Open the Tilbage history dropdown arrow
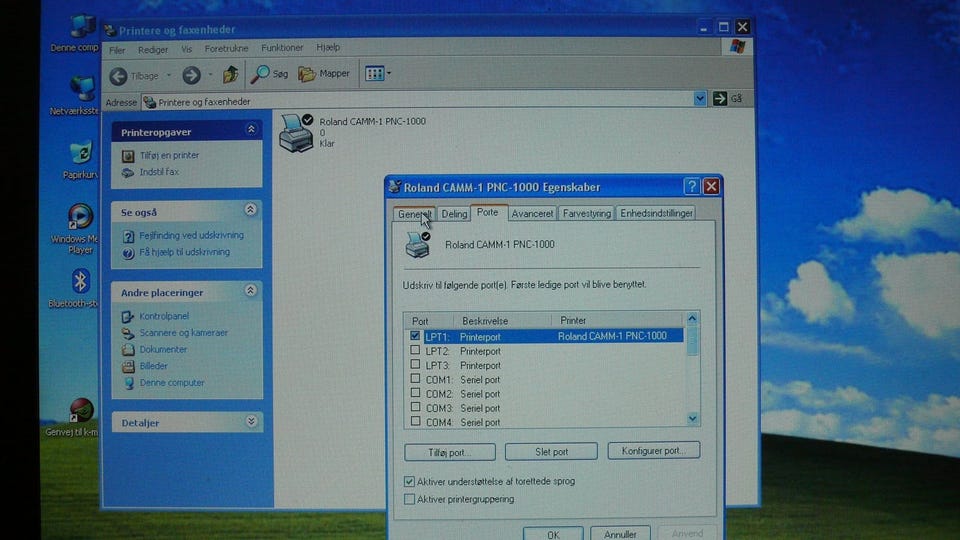This screenshot has height=540, width=960. pyautogui.click(x=168, y=75)
